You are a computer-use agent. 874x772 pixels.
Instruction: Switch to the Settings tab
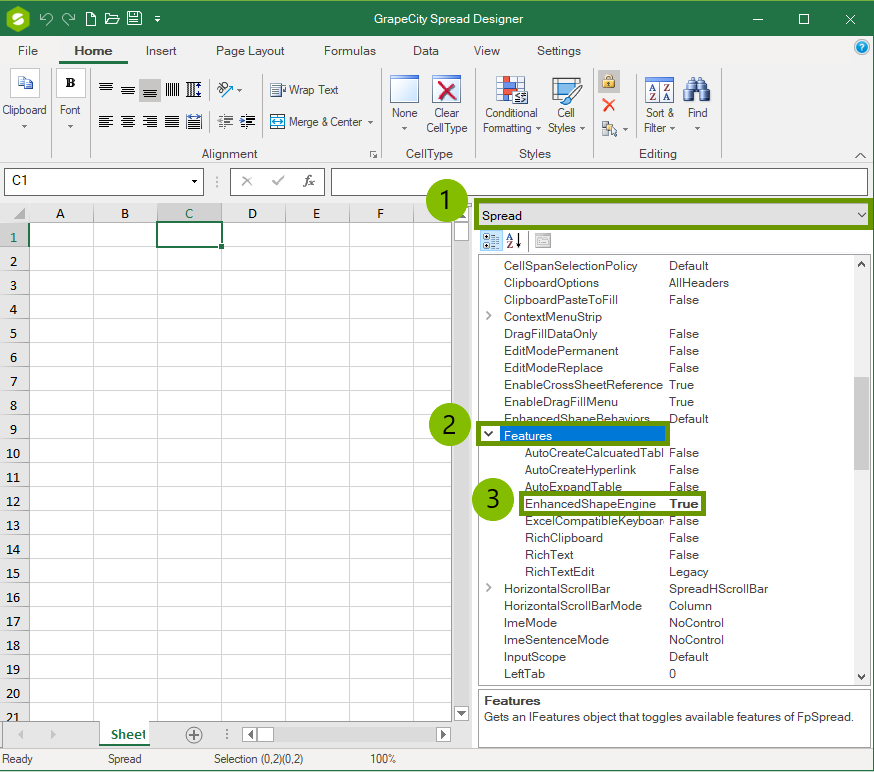pos(559,51)
